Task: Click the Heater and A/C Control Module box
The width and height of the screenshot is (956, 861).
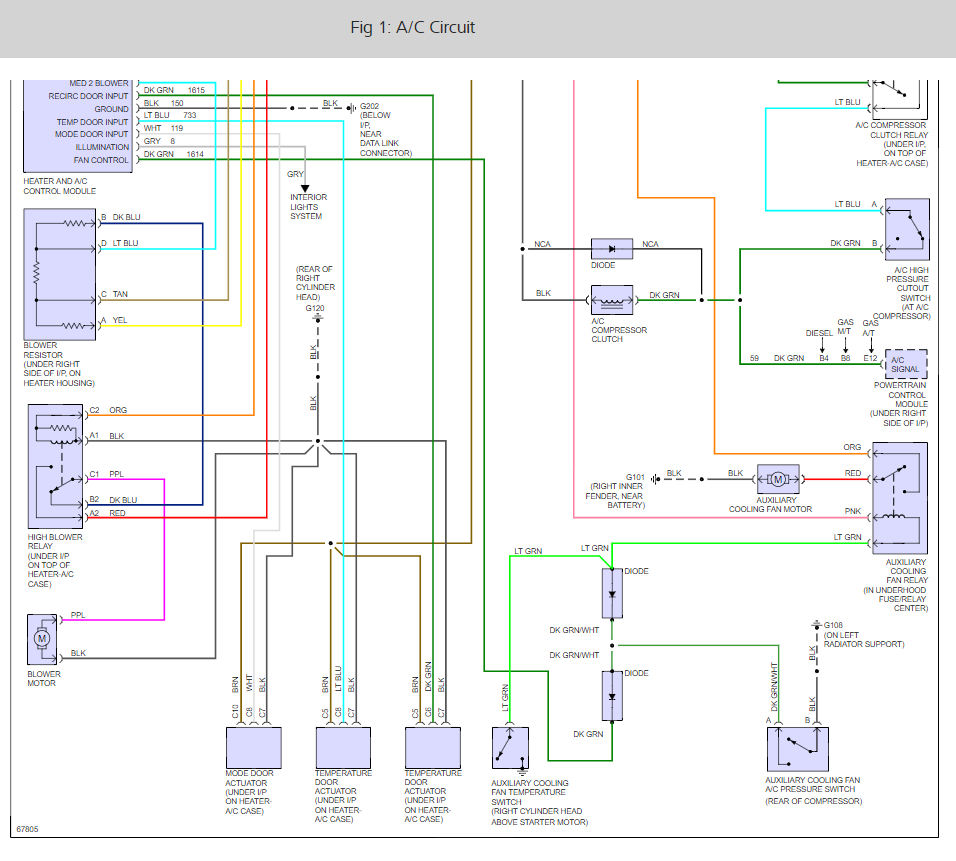Action: 78,126
